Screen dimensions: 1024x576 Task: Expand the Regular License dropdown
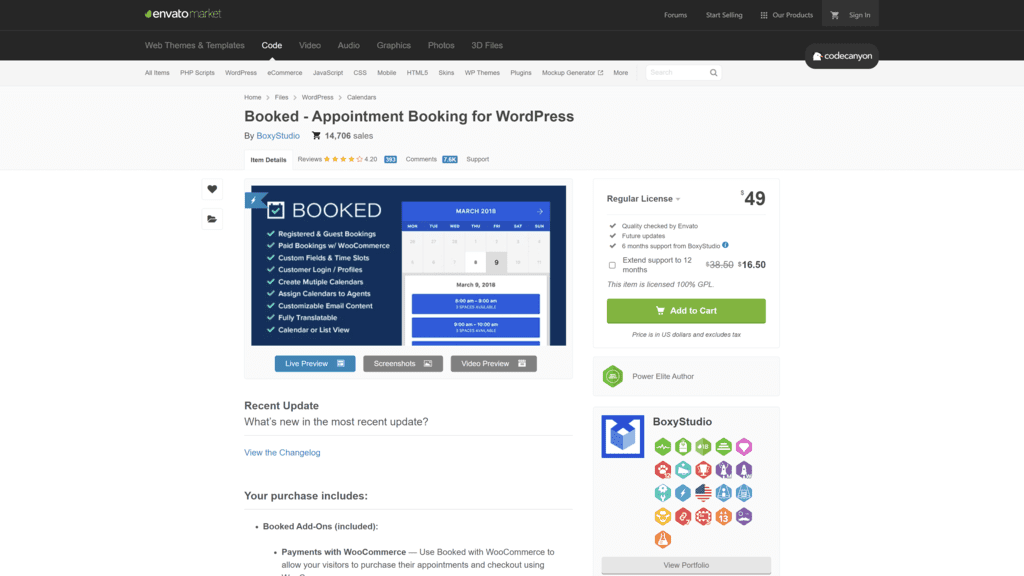pyautogui.click(x=643, y=199)
